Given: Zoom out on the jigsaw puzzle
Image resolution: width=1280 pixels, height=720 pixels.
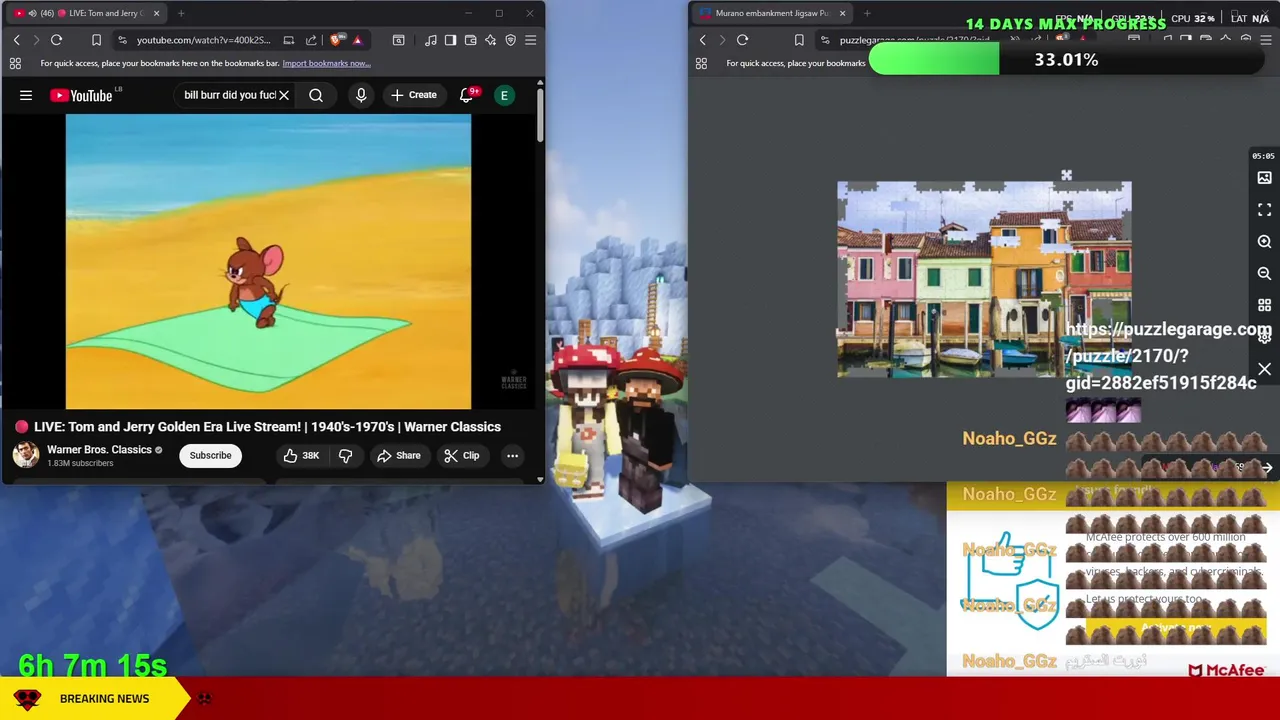Looking at the screenshot, I should point(1264,274).
